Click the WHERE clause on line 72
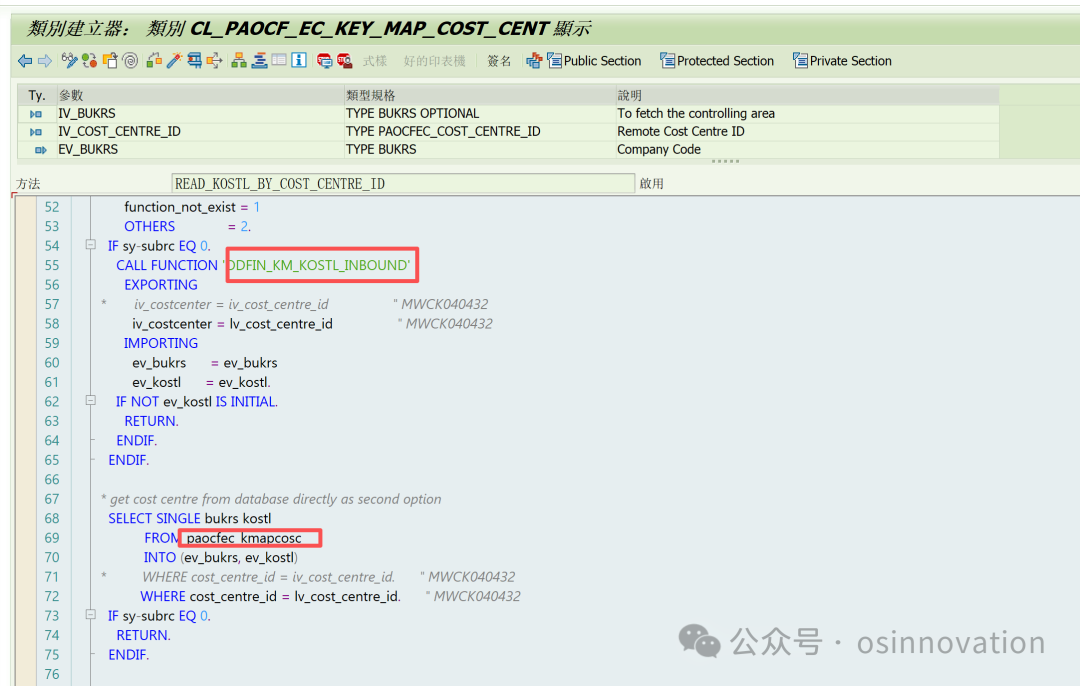1080x686 pixels. click(271, 596)
